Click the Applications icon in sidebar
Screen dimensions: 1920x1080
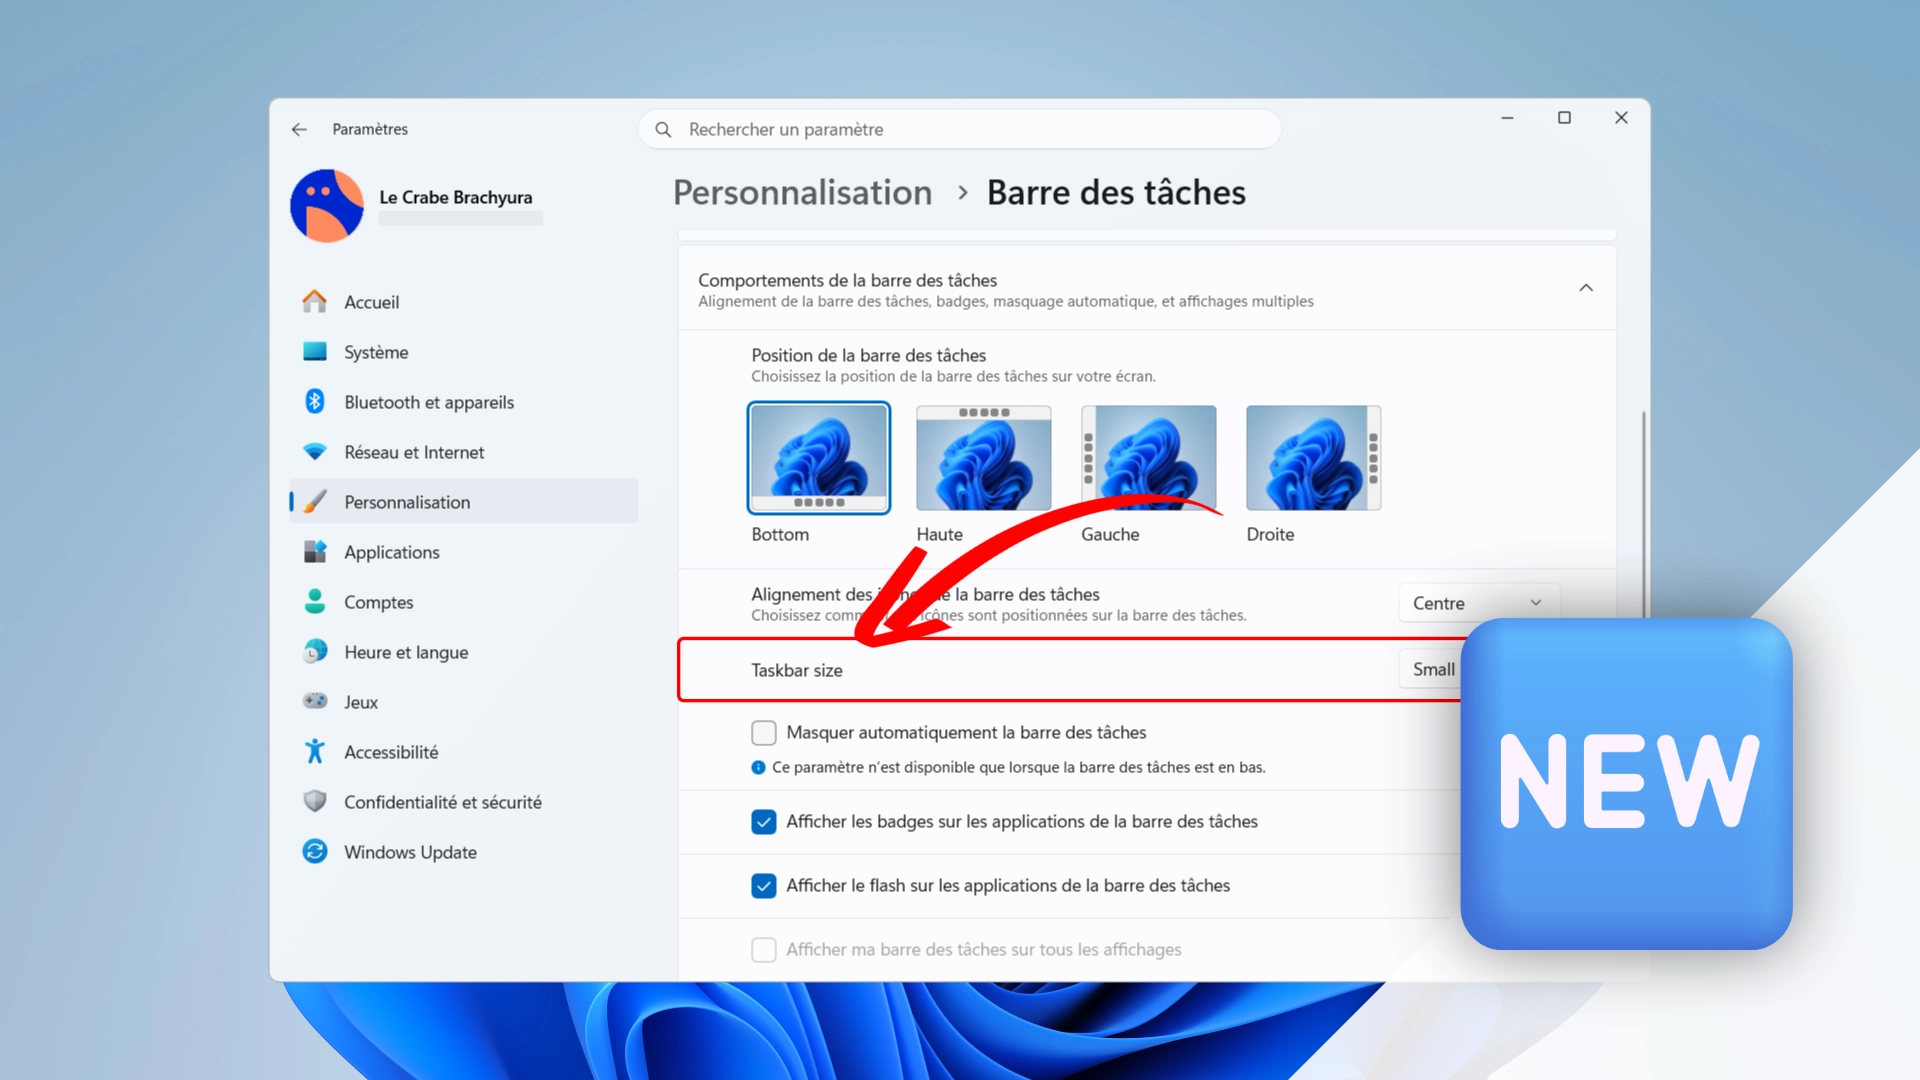click(x=315, y=551)
